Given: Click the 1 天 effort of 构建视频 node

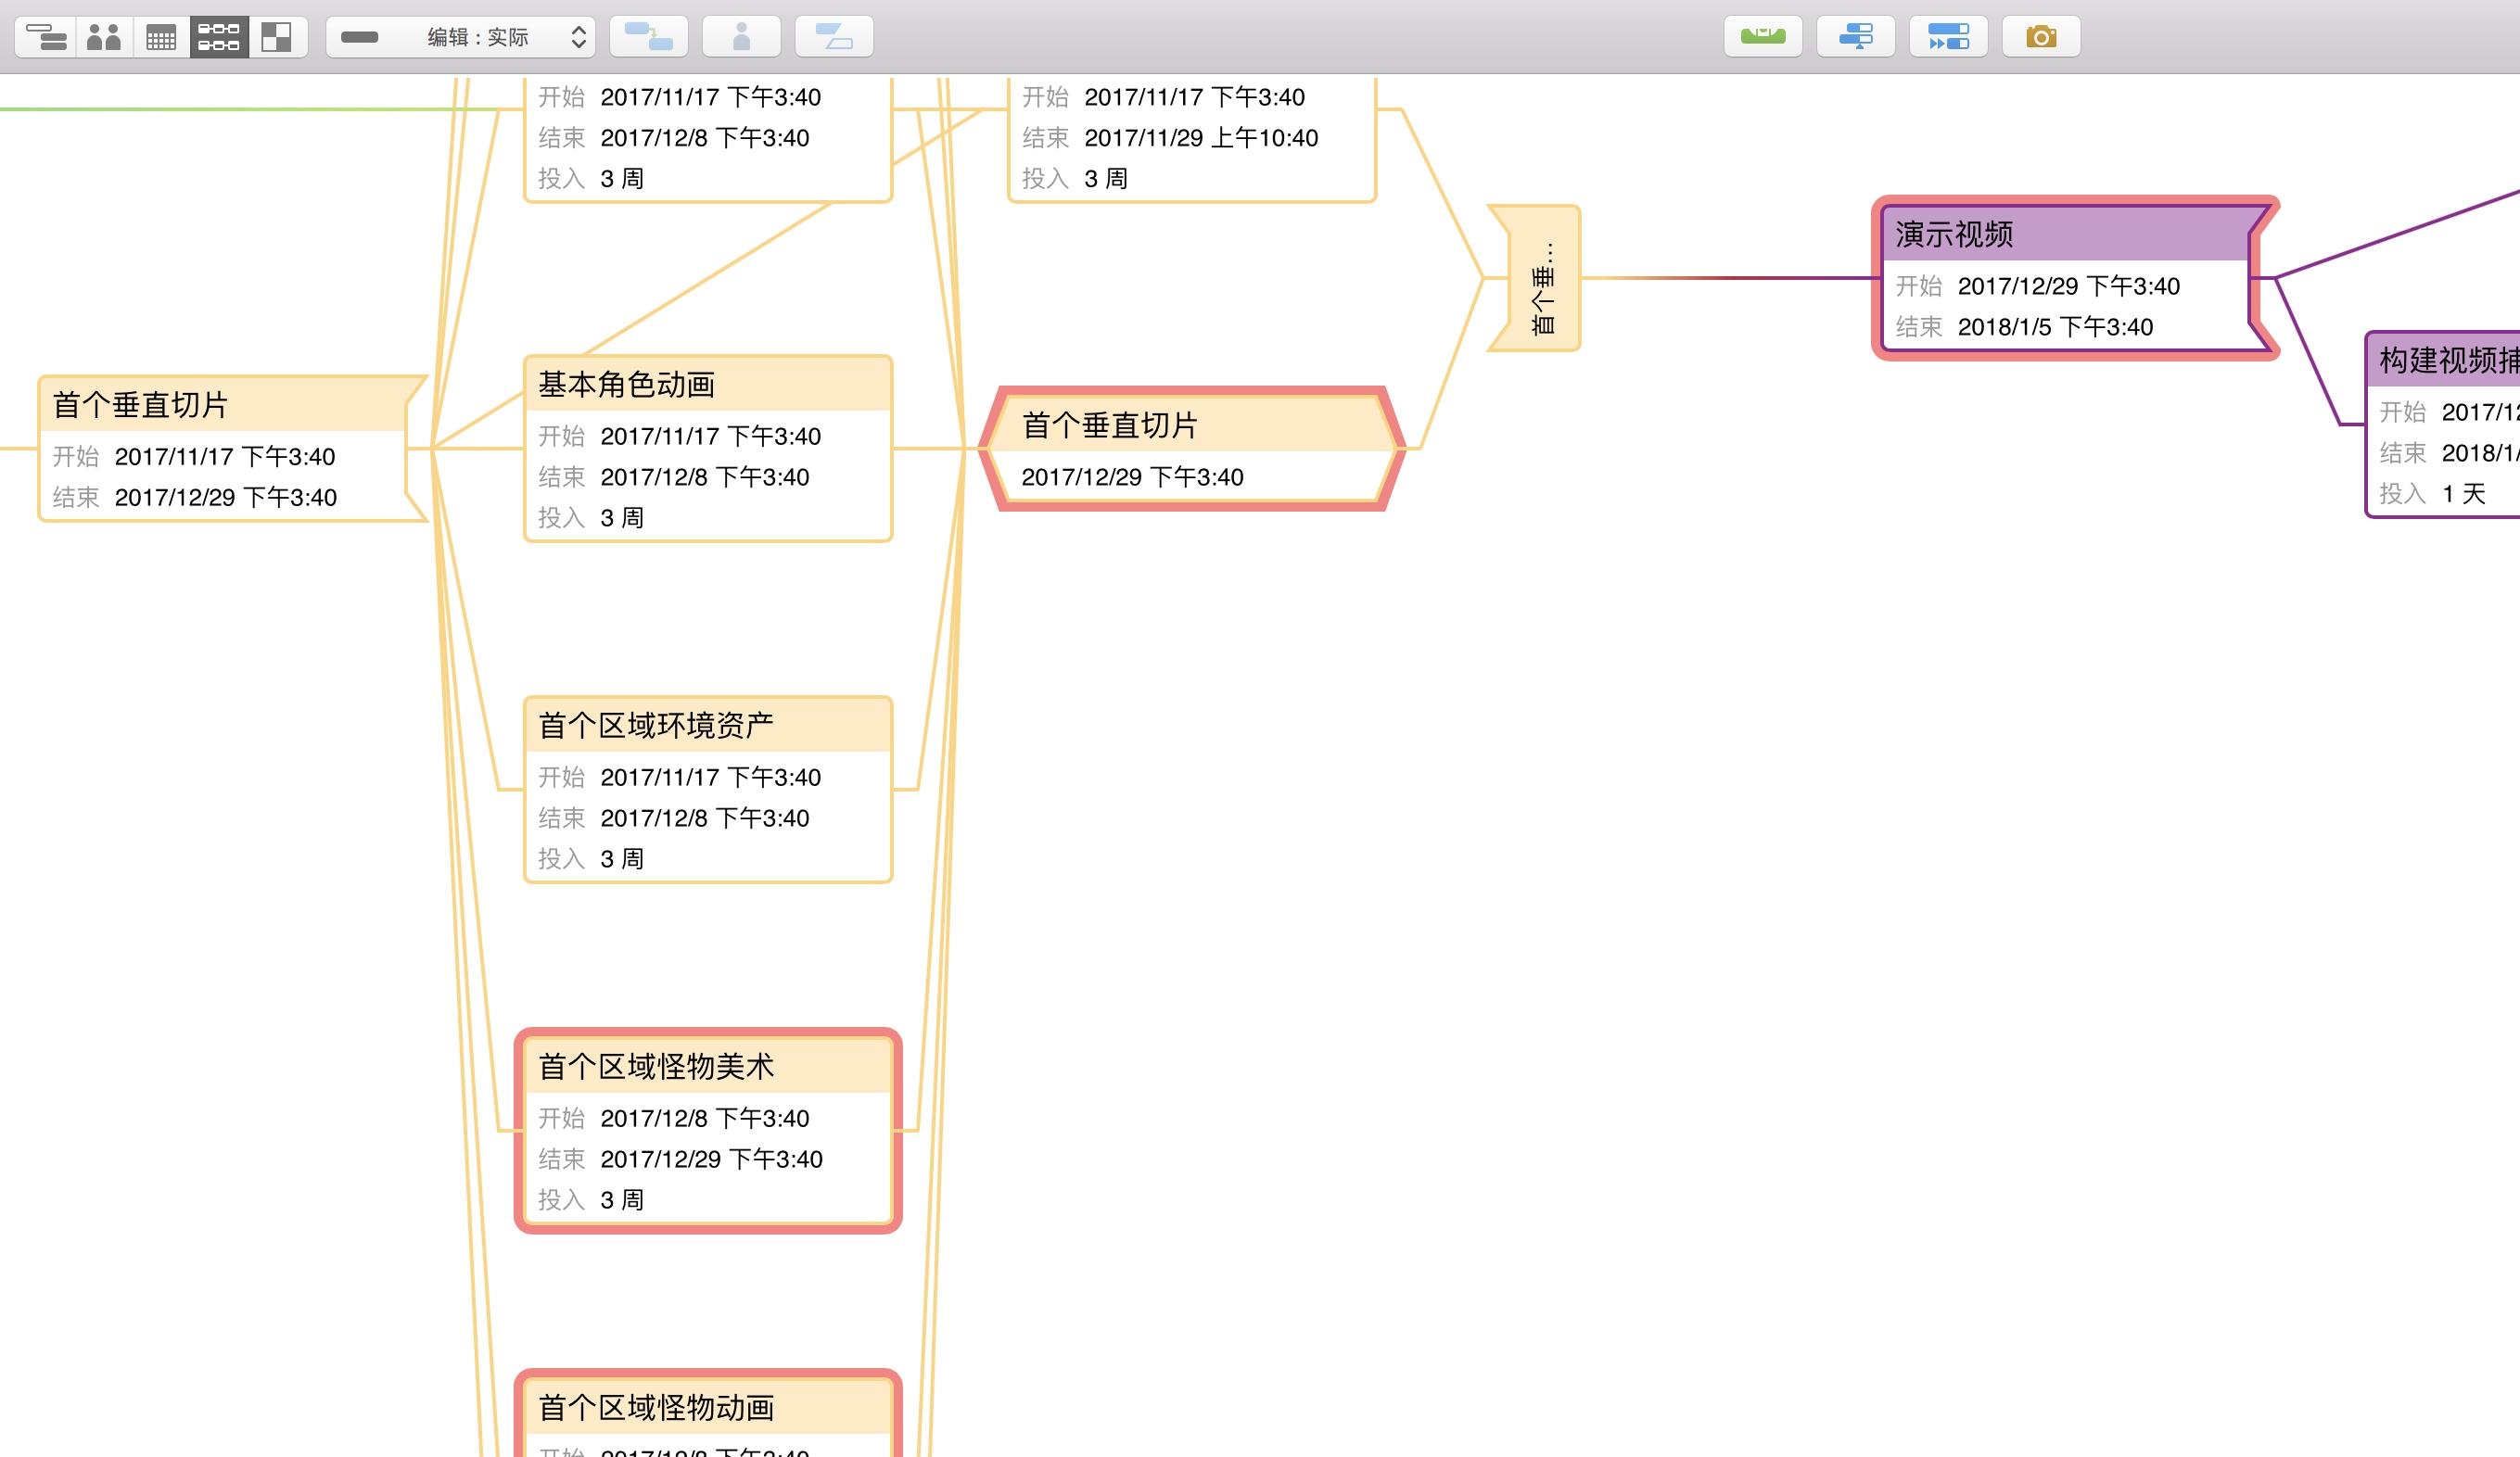Looking at the screenshot, I should tap(2464, 494).
